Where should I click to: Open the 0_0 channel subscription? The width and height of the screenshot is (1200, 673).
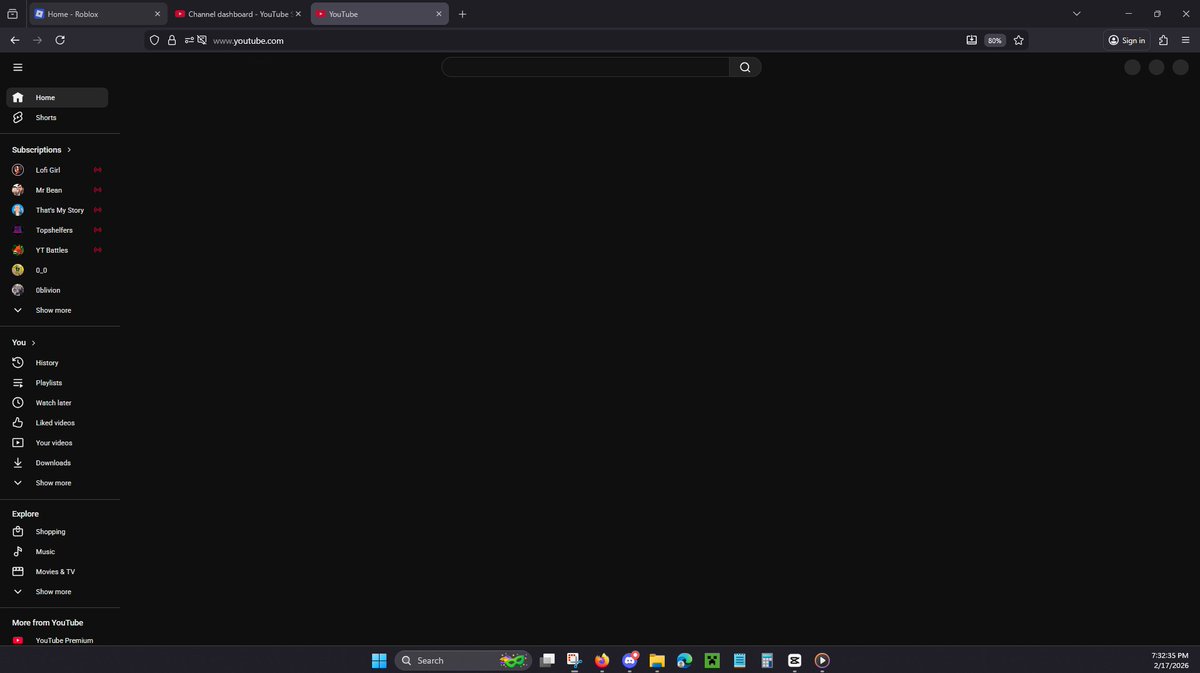click(x=57, y=270)
